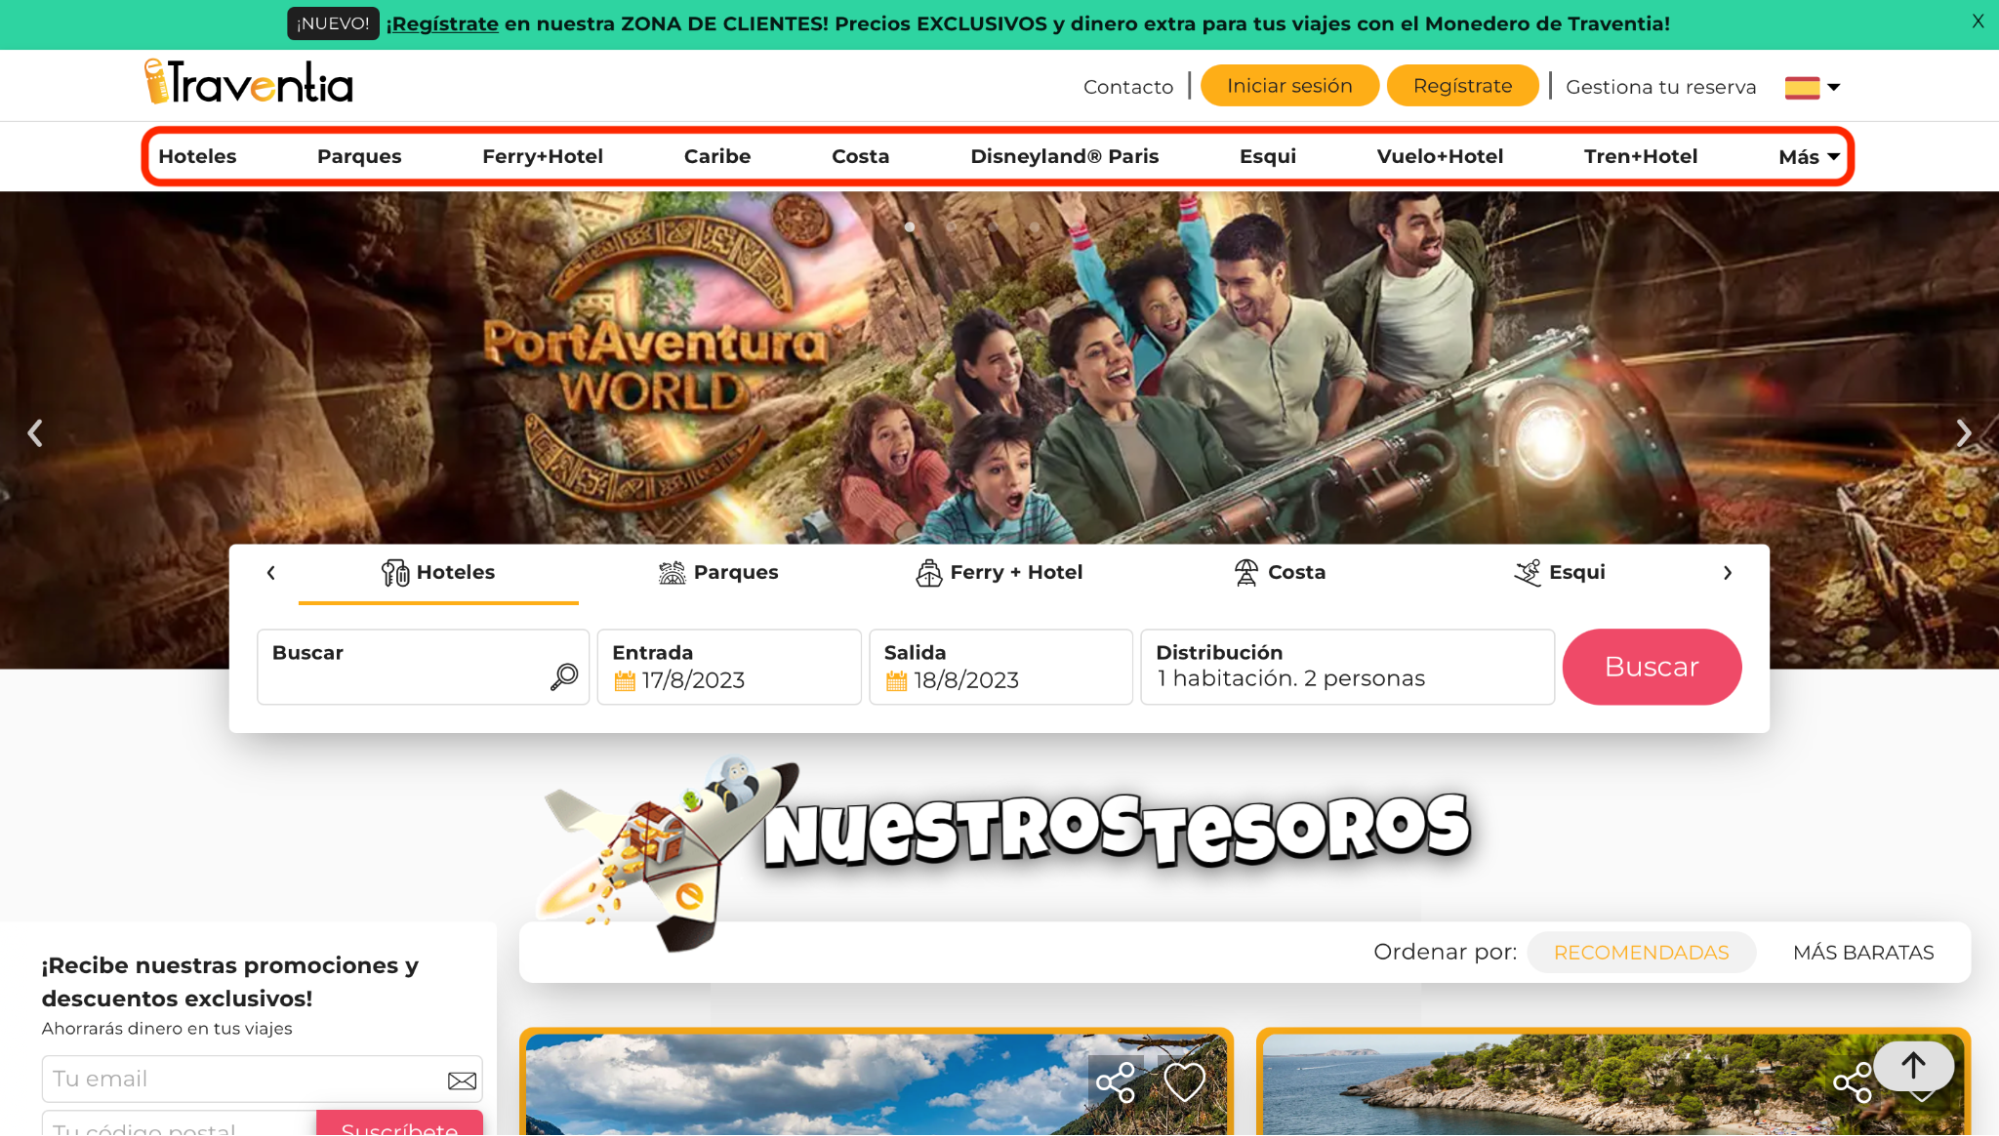
Task: Click the pink Buscar button
Action: (1651, 667)
